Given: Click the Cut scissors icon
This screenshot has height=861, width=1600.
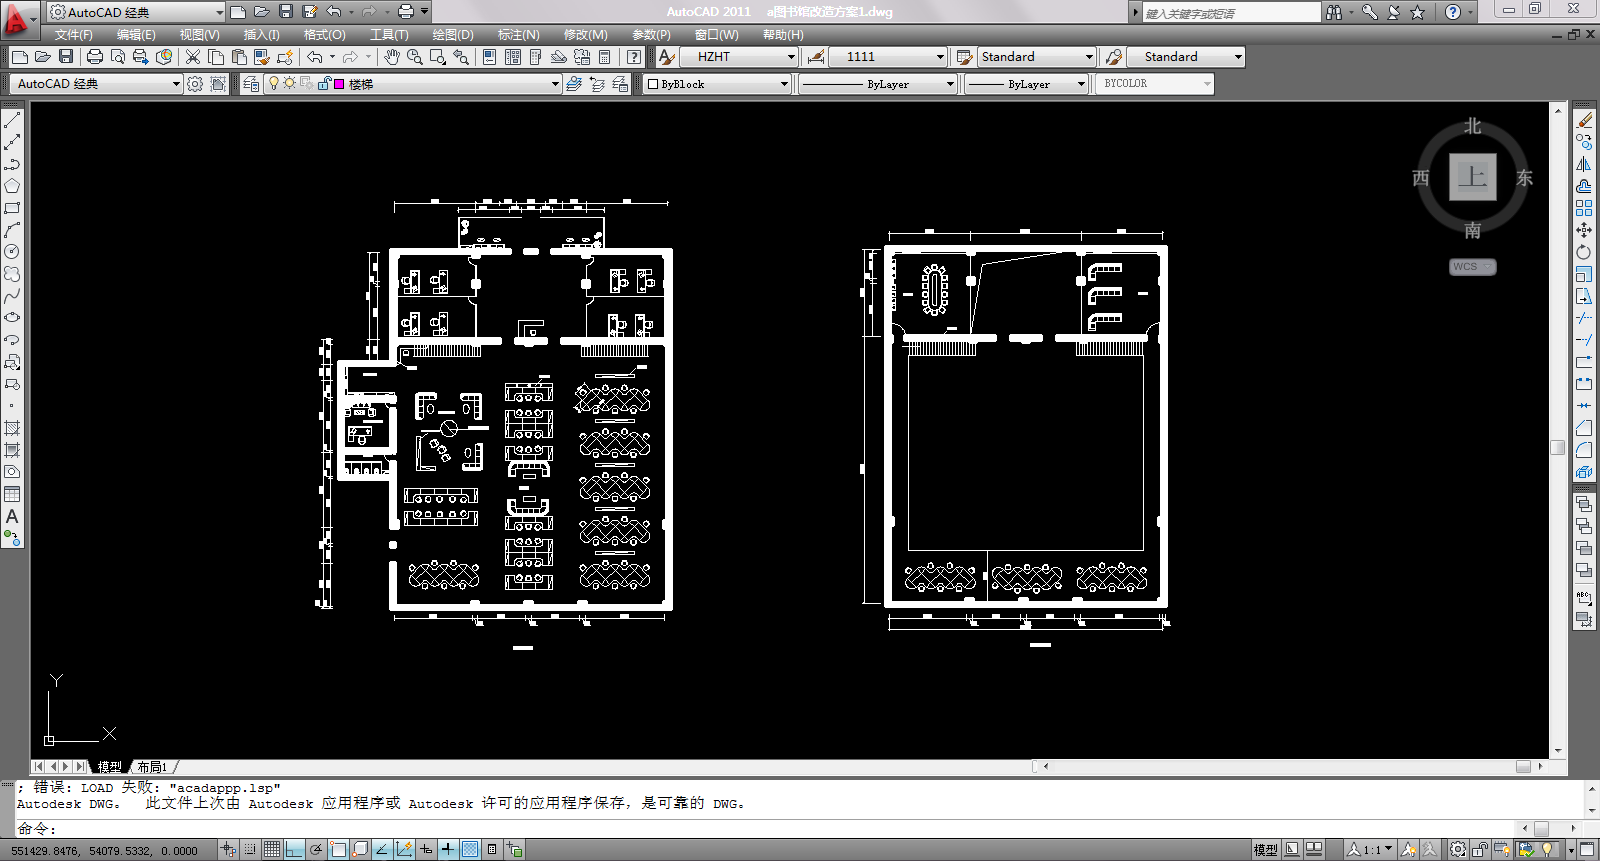Looking at the screenshot, I should point(193,57).
